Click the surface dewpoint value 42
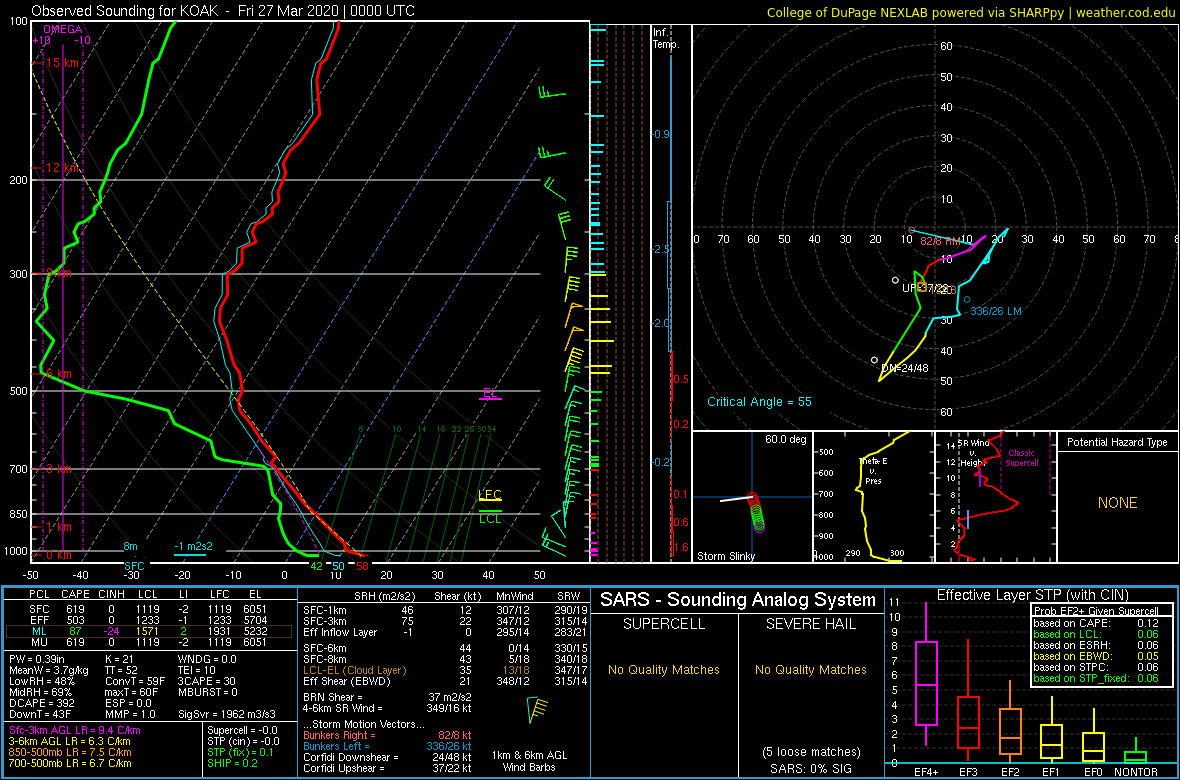Screen dimensions: 1180x780 pyautogui.click(x=316, y=566)
